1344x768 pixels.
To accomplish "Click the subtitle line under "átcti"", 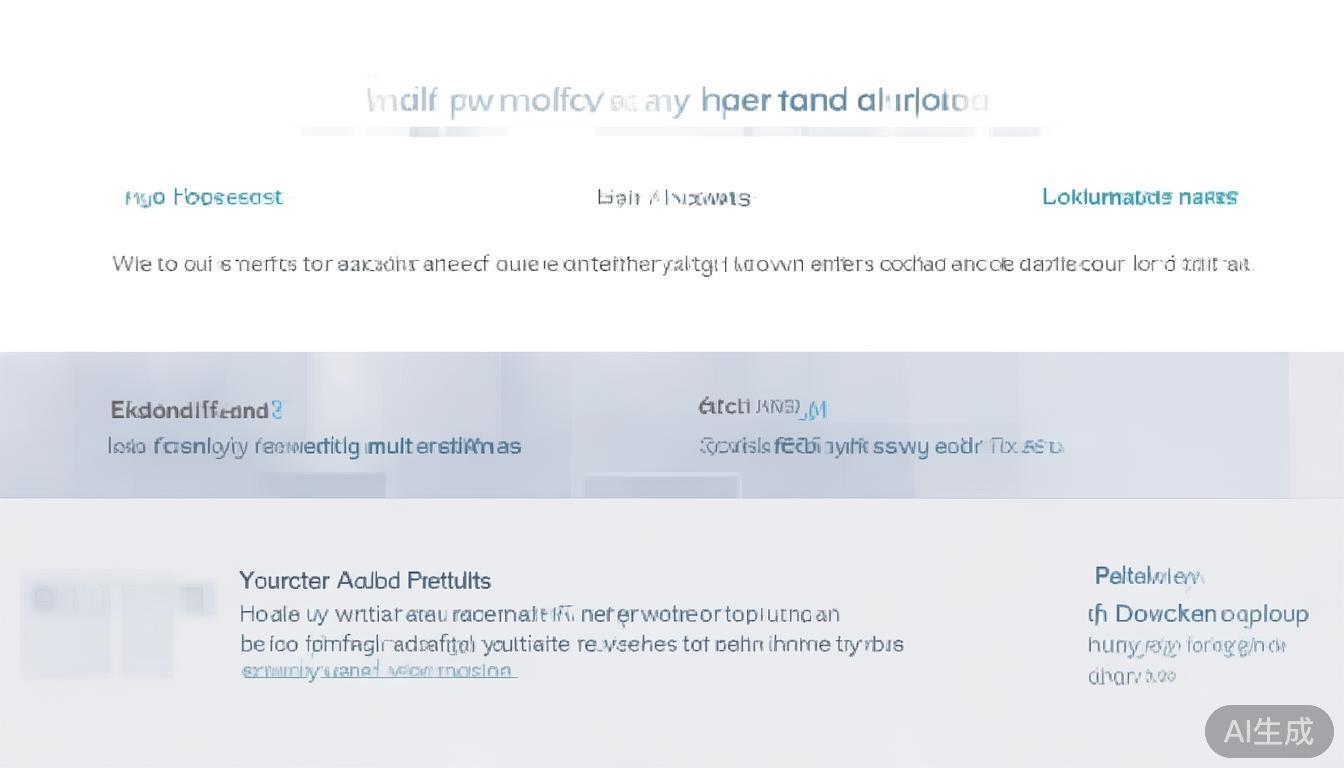I will (880, 446).
